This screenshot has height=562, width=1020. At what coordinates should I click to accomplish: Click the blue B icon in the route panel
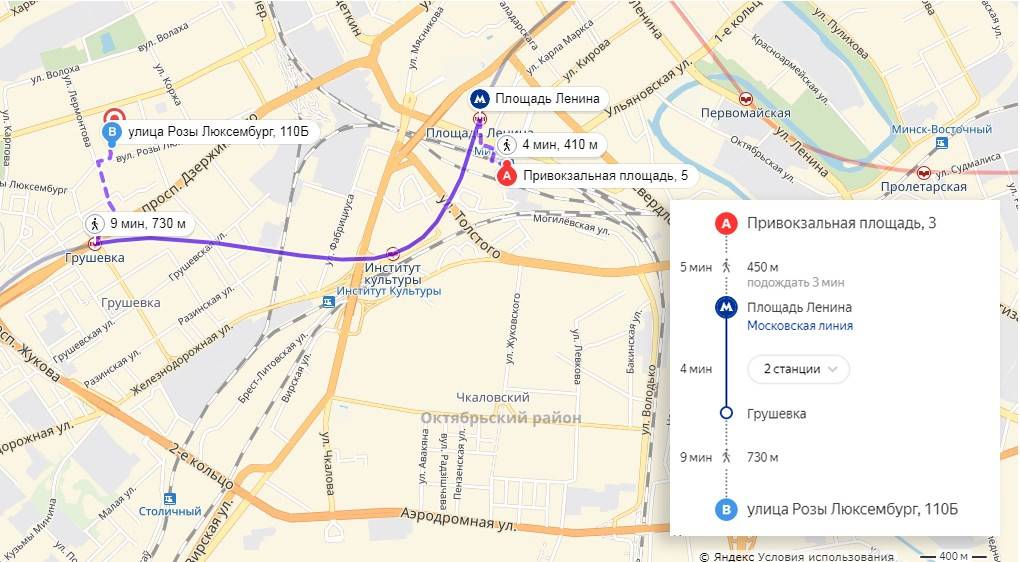click(726, 509)
